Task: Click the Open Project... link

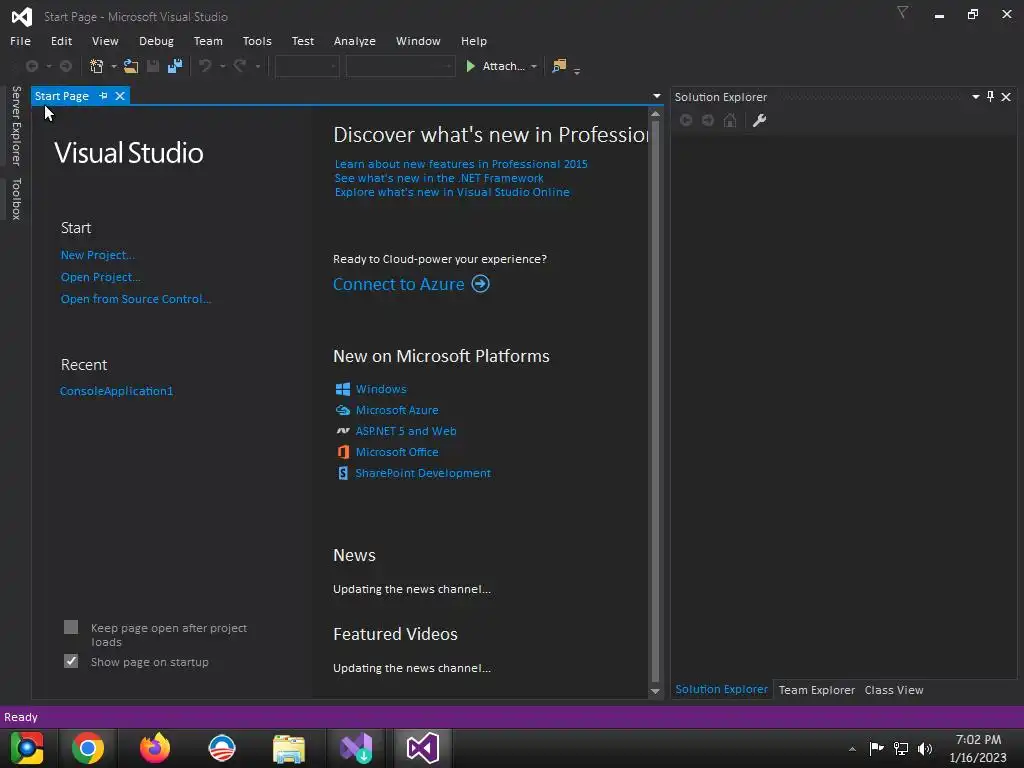Action: pyautogui.click(x=101, y=277)
